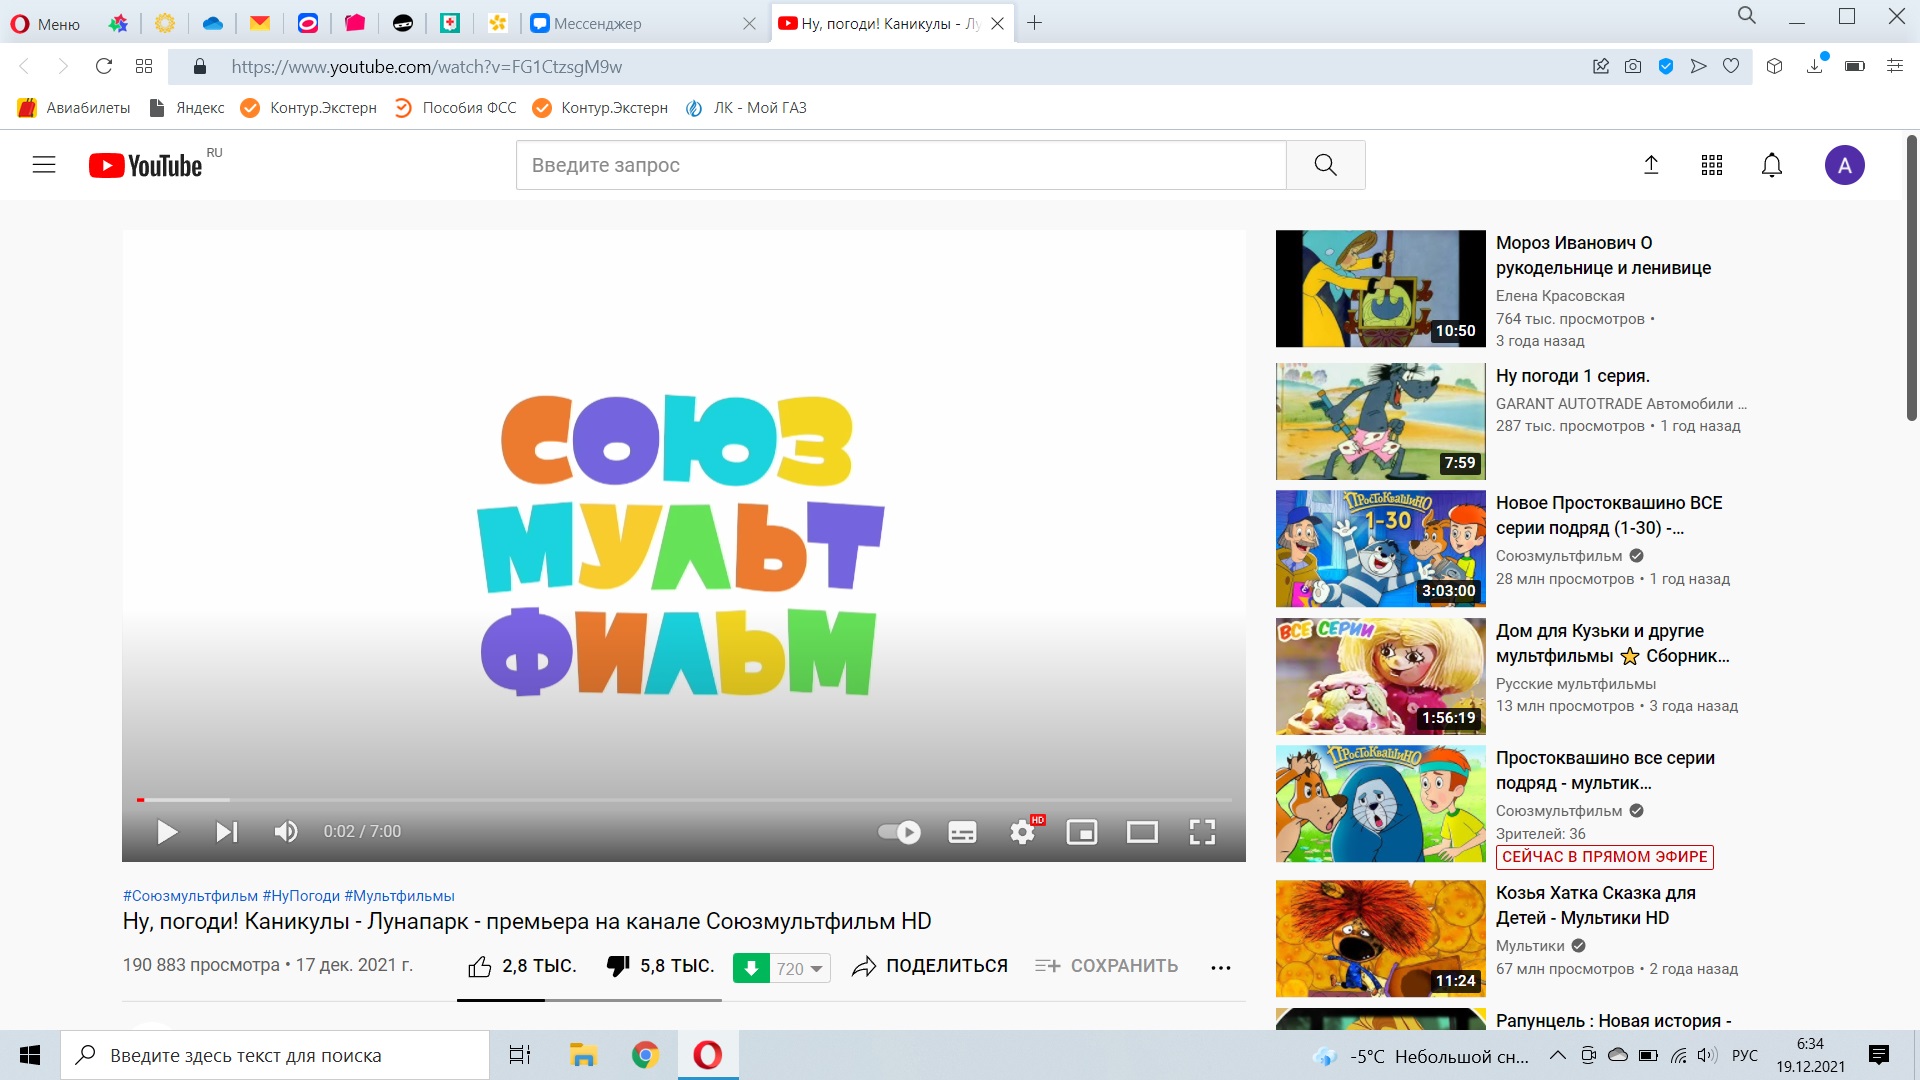Like the video

(522, 966)
